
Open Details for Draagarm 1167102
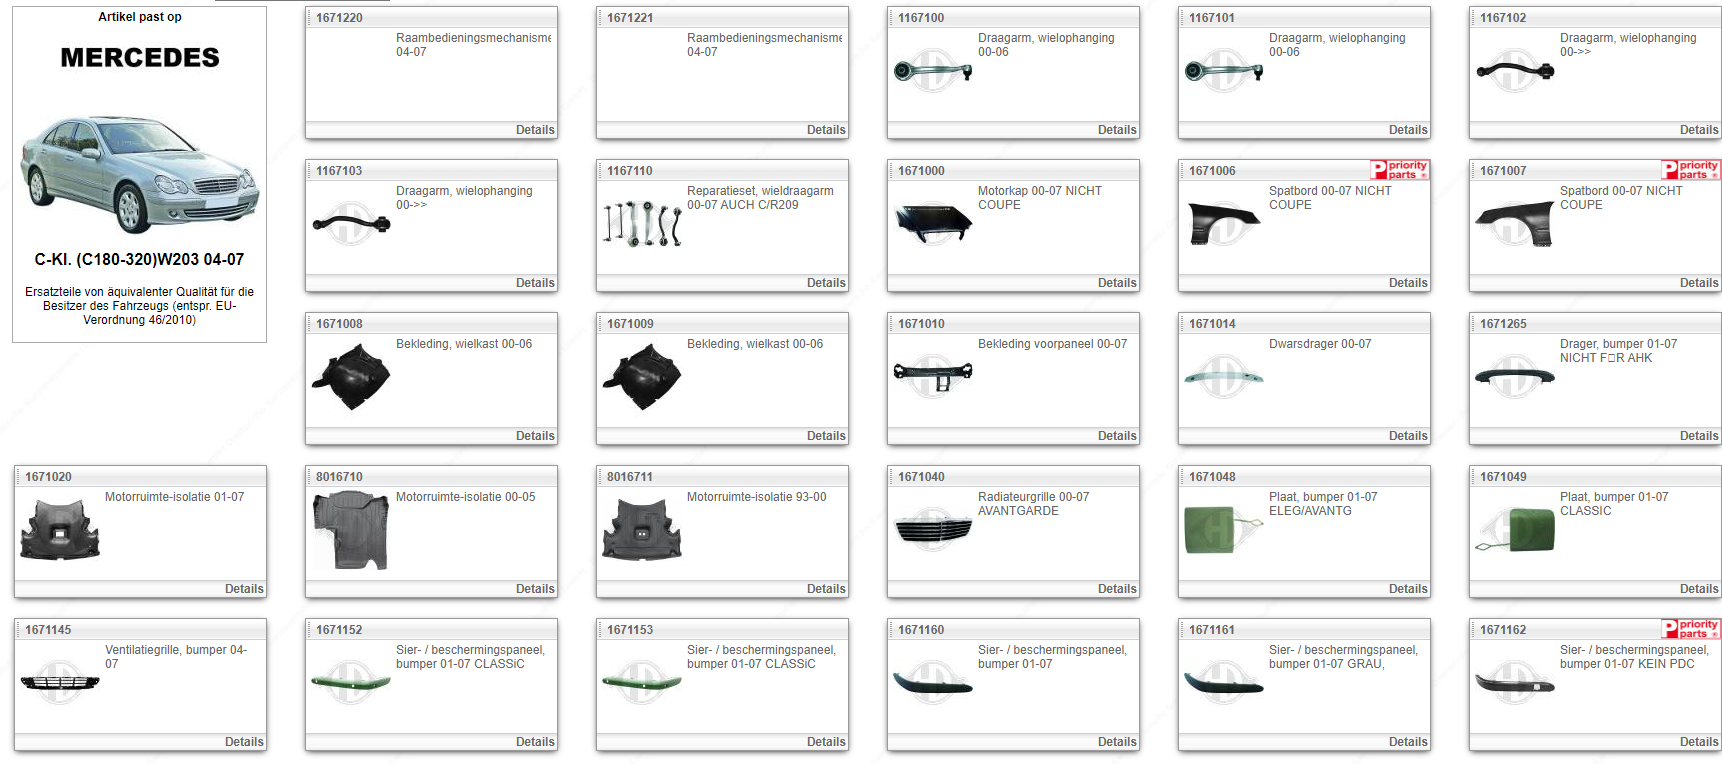[1699, 130]
